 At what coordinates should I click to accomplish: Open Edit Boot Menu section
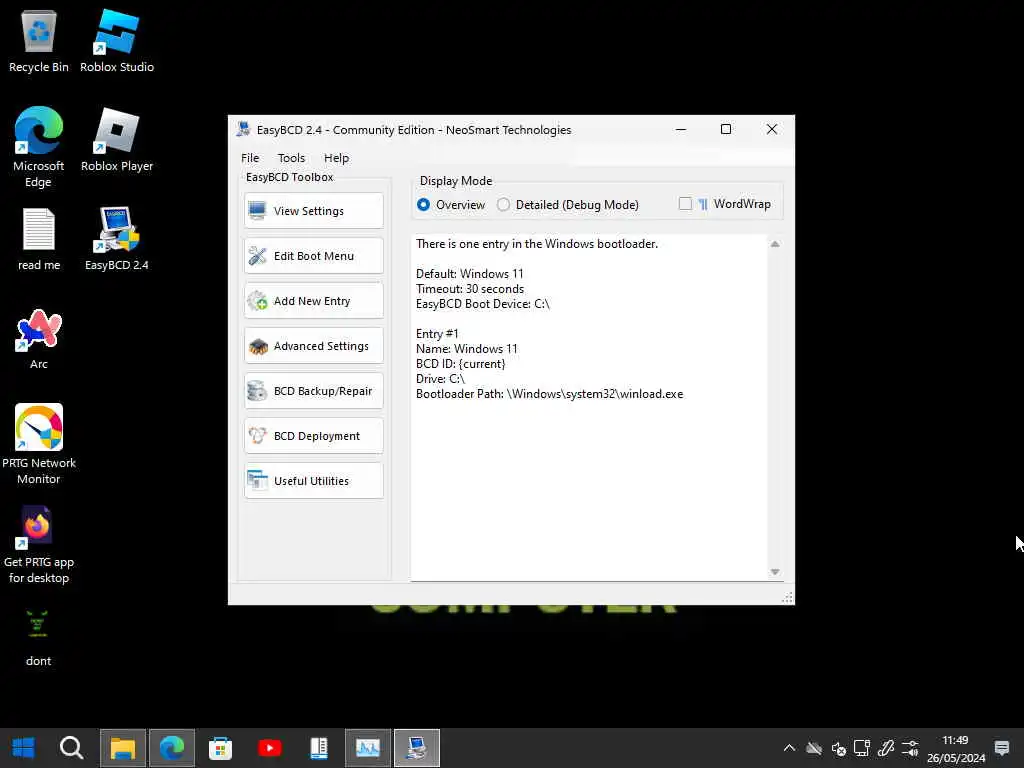(x=313, y=256)
